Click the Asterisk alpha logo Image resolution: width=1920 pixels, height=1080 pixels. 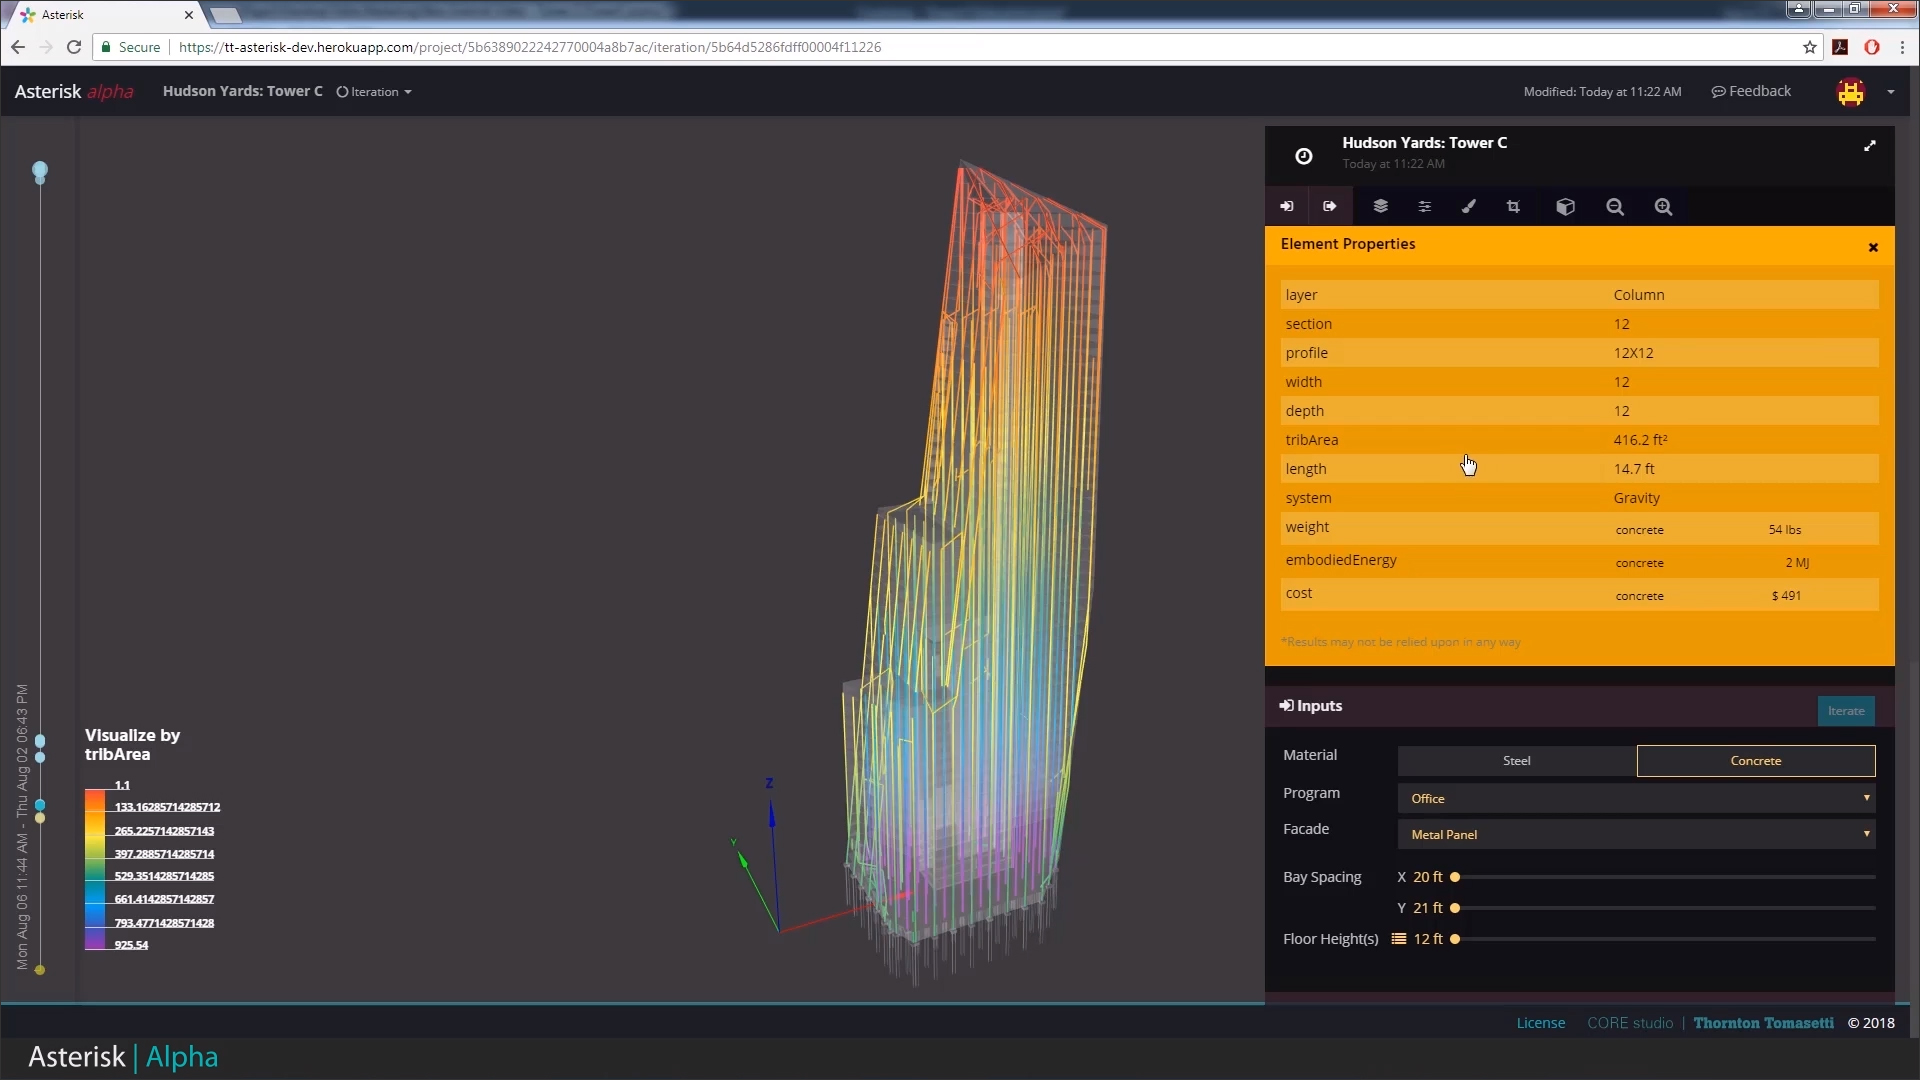pos(74,91)
